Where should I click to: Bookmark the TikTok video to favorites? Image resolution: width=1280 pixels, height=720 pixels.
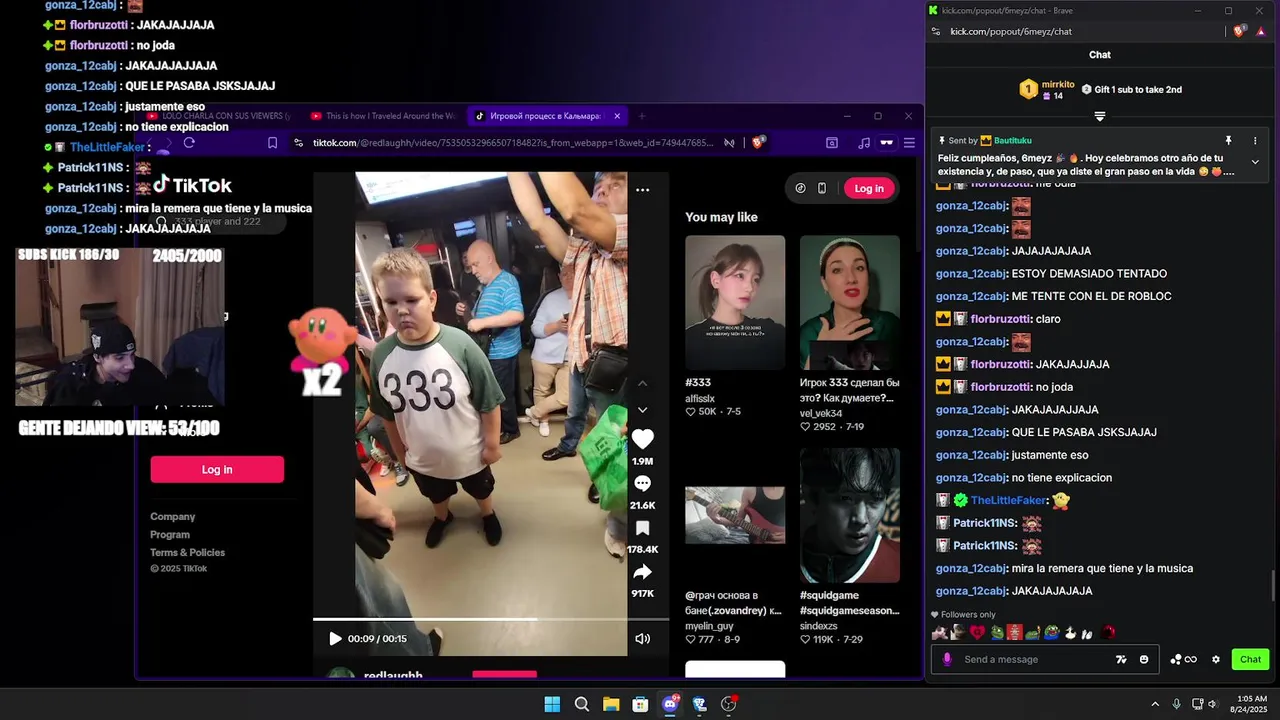[x=642, y=528]
